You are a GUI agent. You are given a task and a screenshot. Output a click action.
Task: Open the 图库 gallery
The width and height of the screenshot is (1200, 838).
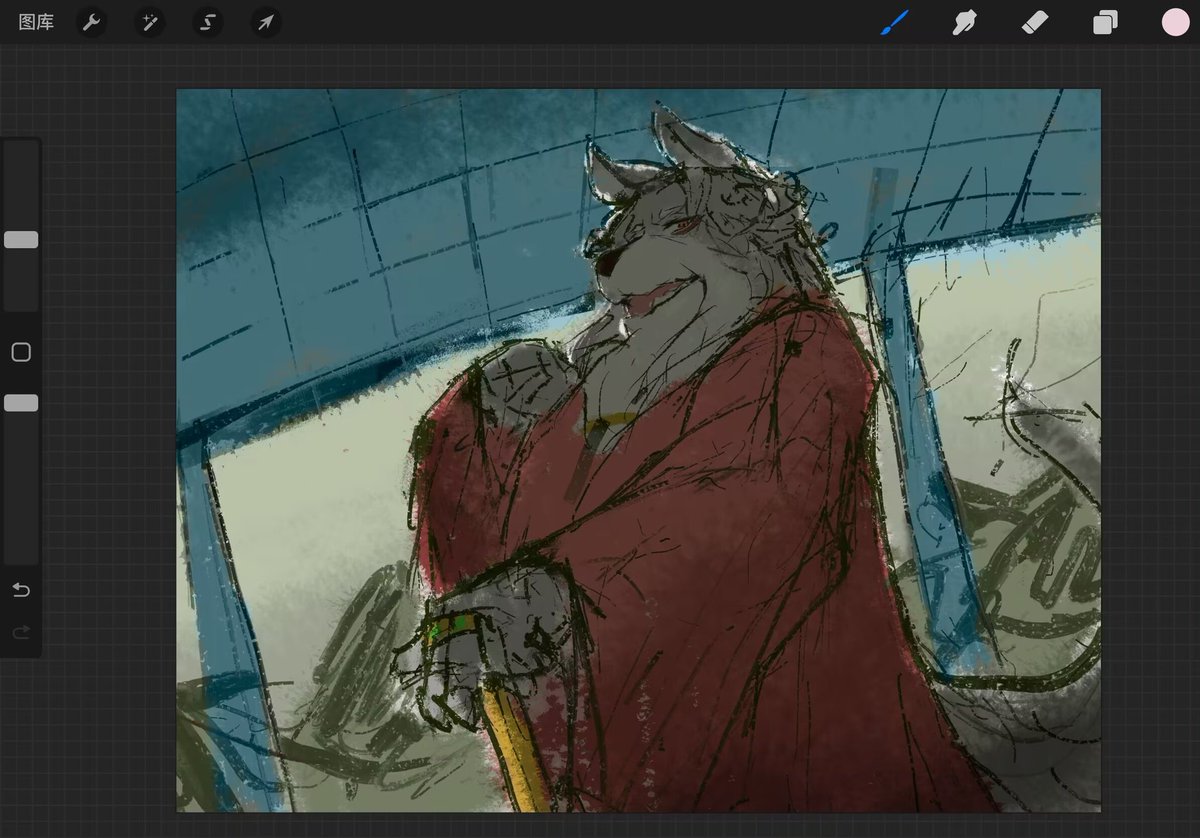click(x=37, y=22)
